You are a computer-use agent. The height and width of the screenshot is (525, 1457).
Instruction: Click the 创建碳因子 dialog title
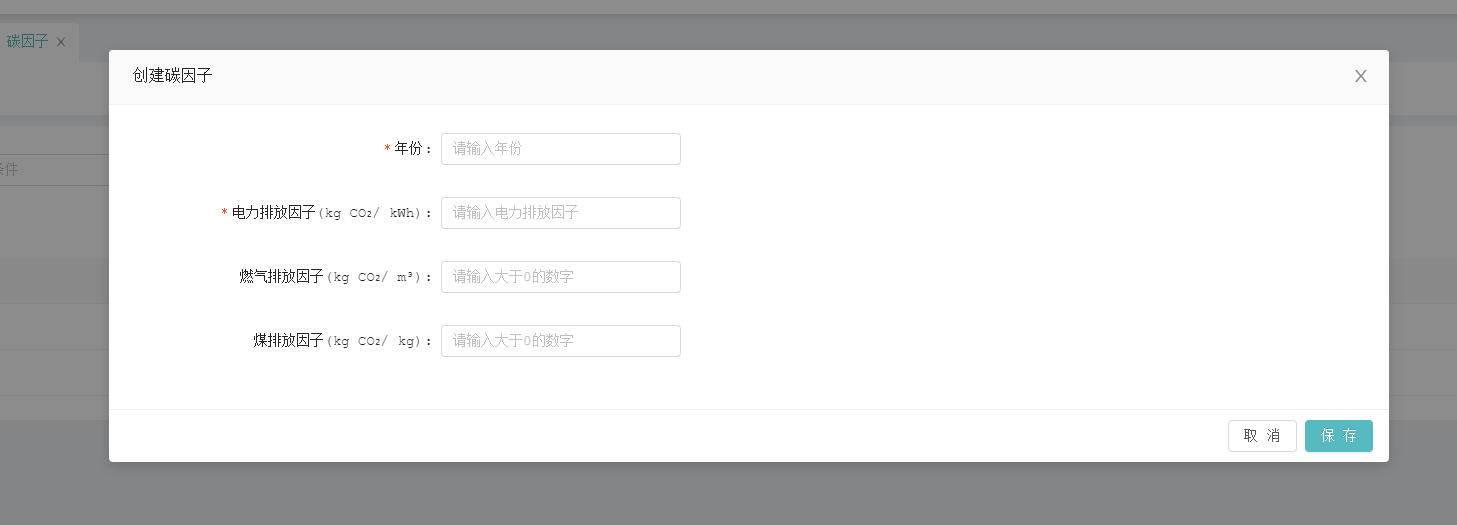click(x=172, y=76)
